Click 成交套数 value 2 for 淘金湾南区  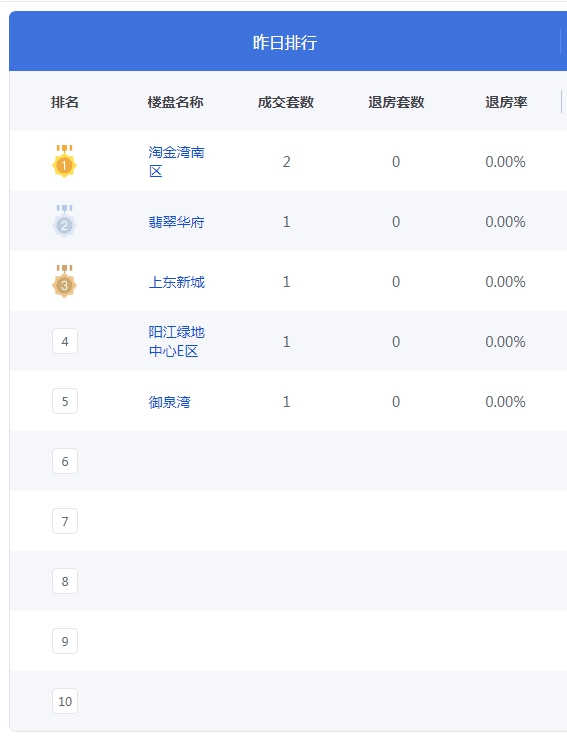tap(286, 162)
